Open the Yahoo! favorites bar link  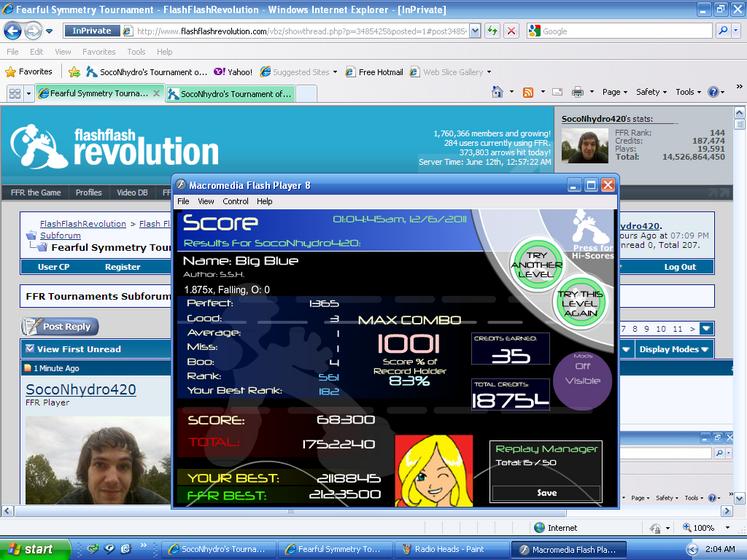(233, 72)
